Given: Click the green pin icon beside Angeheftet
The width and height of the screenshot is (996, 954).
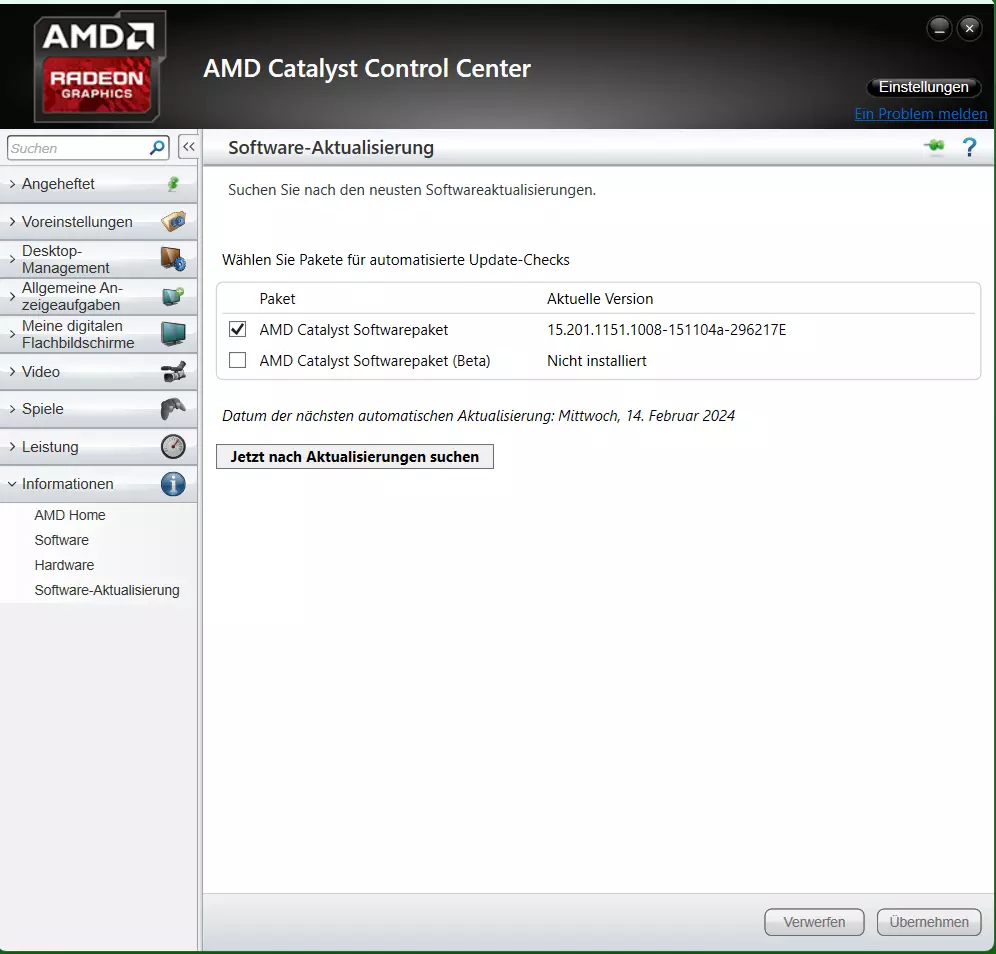Looking at the screenshot, I should tap(173, 184).
